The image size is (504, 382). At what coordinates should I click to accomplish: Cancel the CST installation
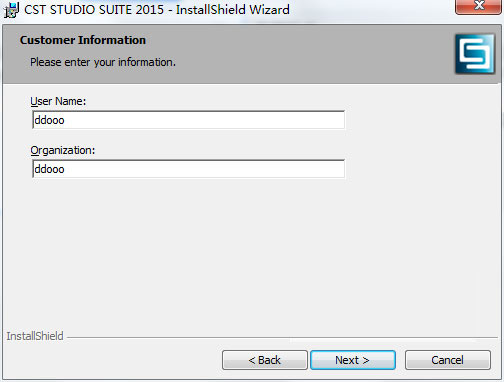click(448, 360)
